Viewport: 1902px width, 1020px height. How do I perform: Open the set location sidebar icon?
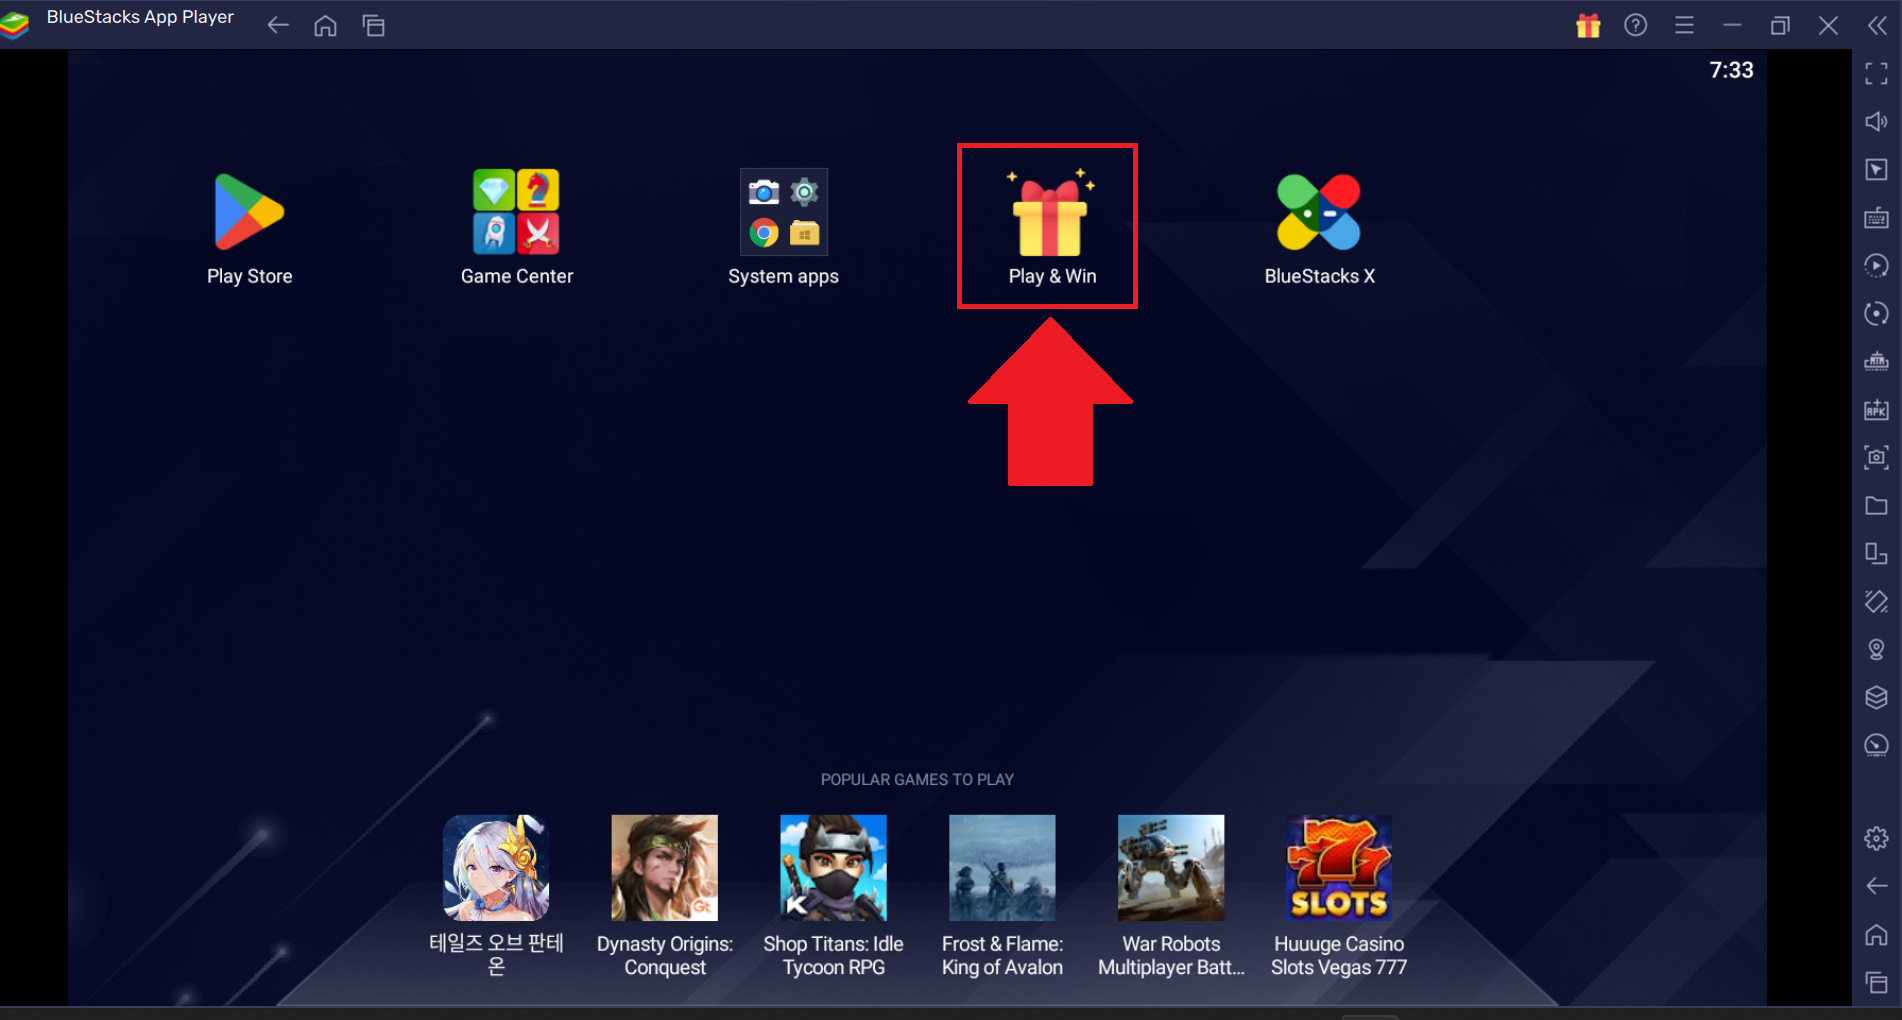pos(1876,649)
